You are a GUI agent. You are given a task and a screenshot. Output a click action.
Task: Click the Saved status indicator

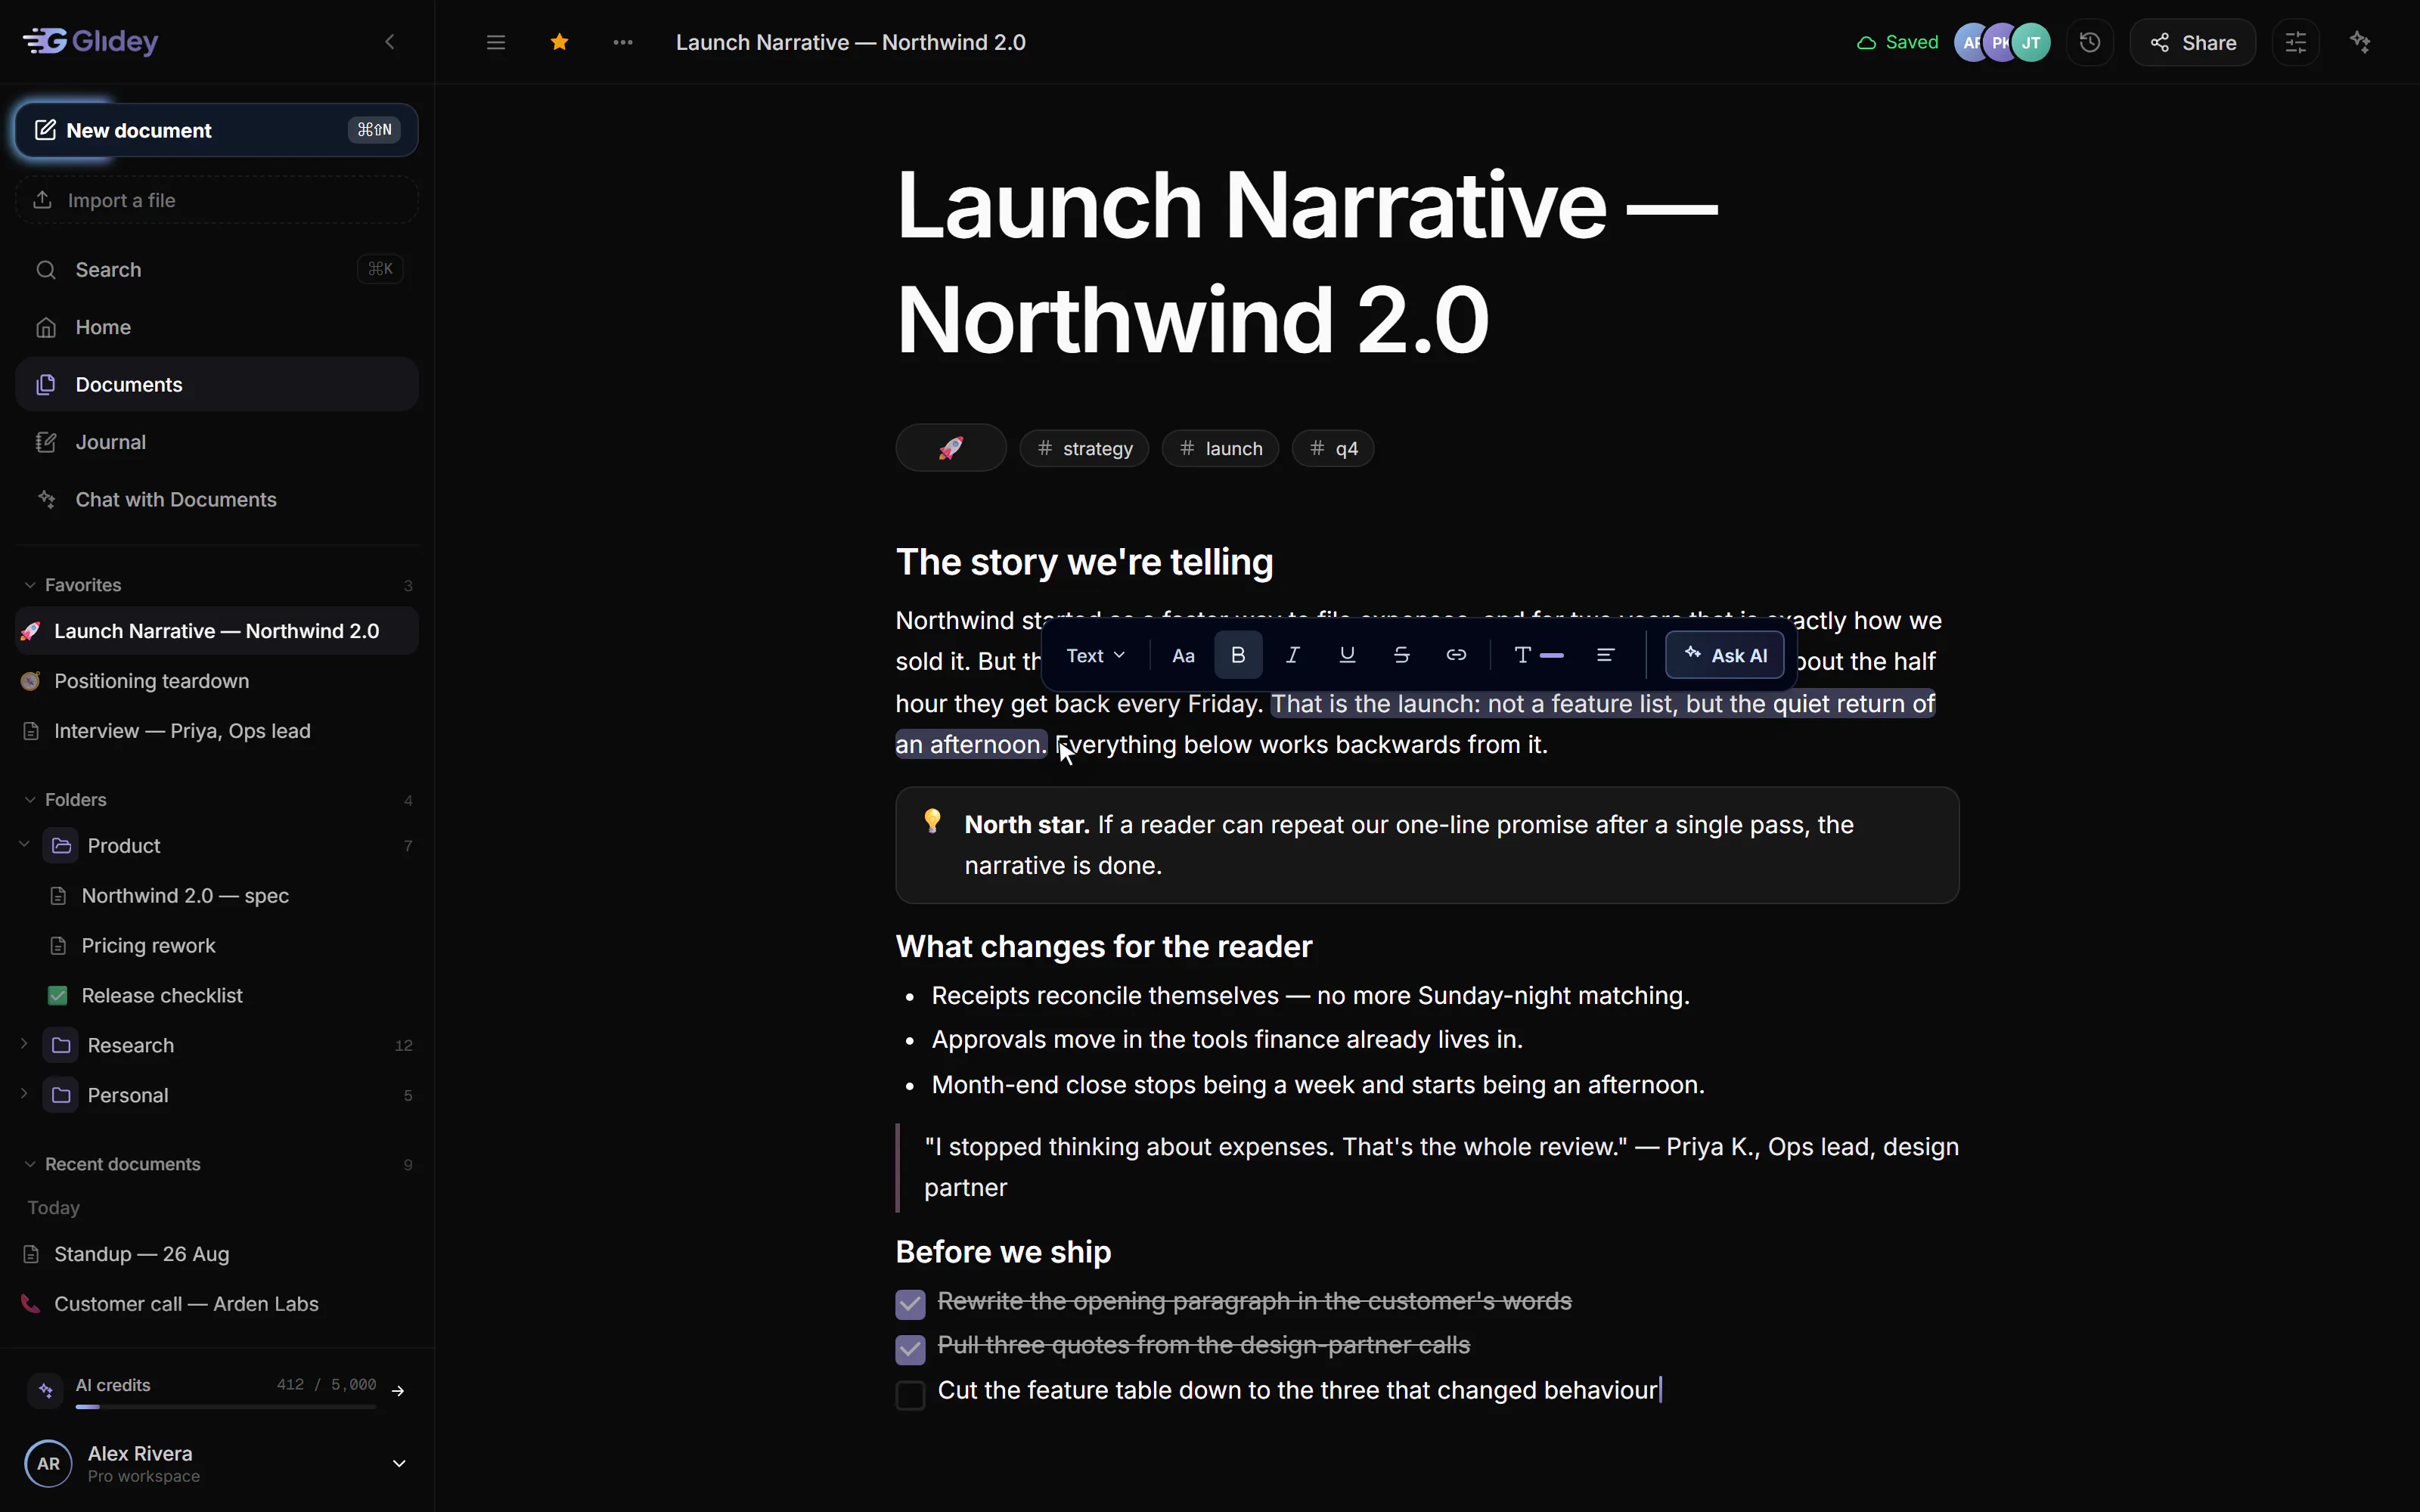(x=1897, y=42)
